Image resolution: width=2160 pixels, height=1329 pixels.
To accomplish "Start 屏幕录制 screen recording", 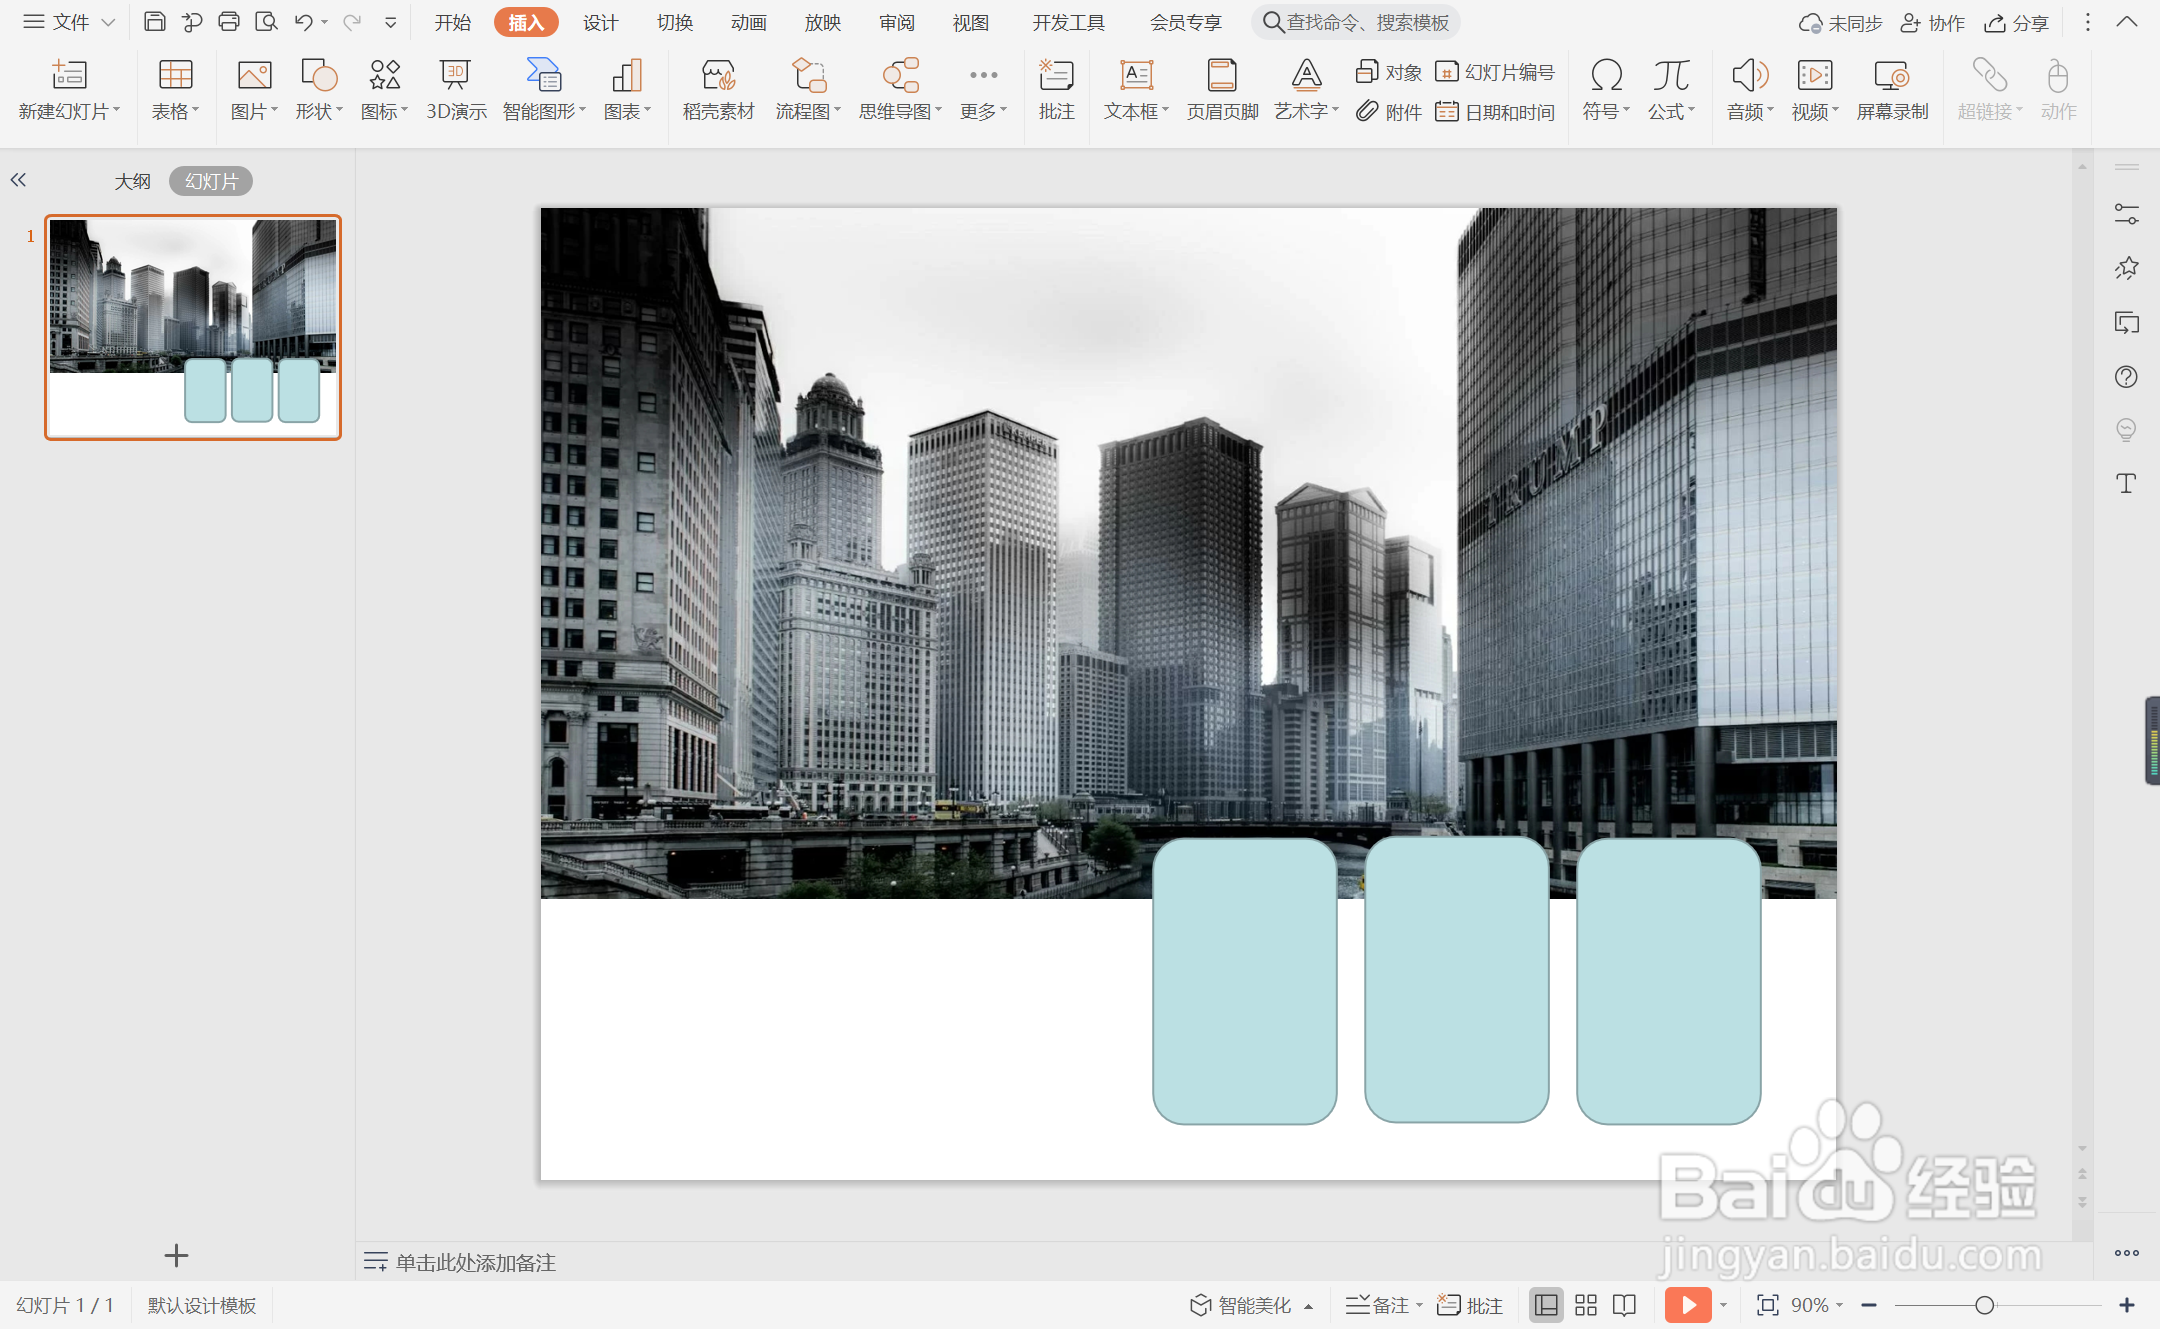I will pos(1892,90).
